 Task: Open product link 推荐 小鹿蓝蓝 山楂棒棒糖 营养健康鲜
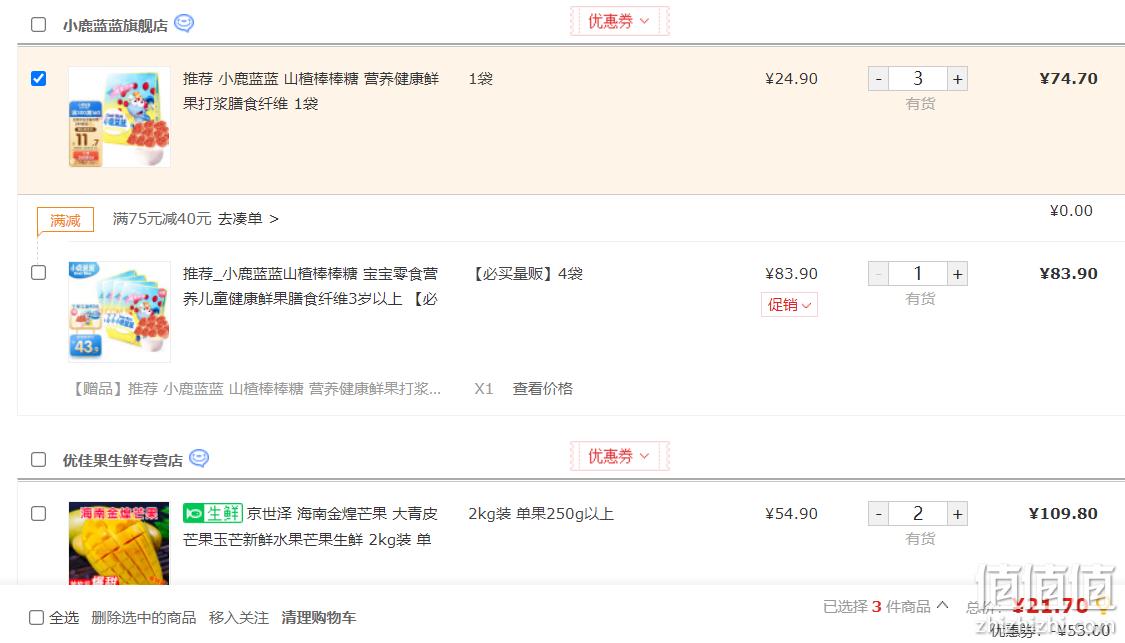click(311, 90)
